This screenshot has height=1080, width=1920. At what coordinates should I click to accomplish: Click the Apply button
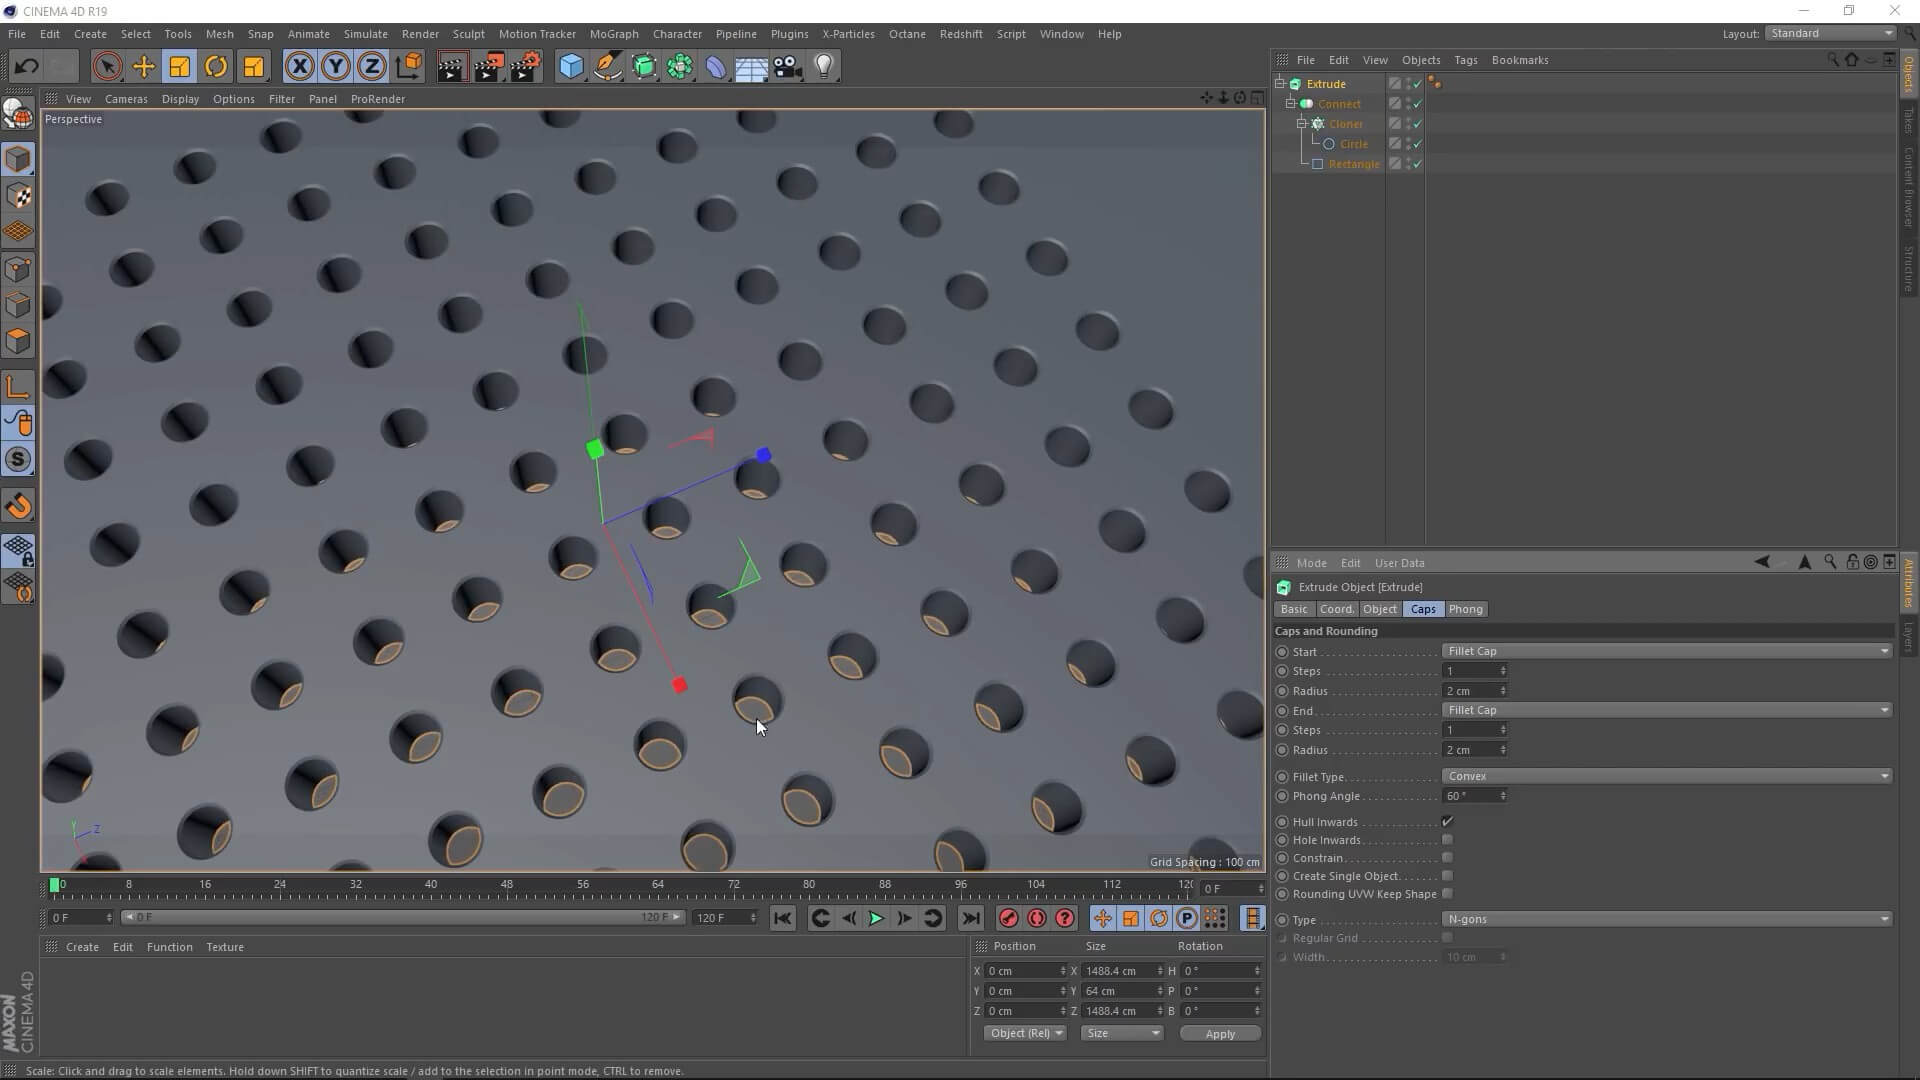pos(1219,1034)
